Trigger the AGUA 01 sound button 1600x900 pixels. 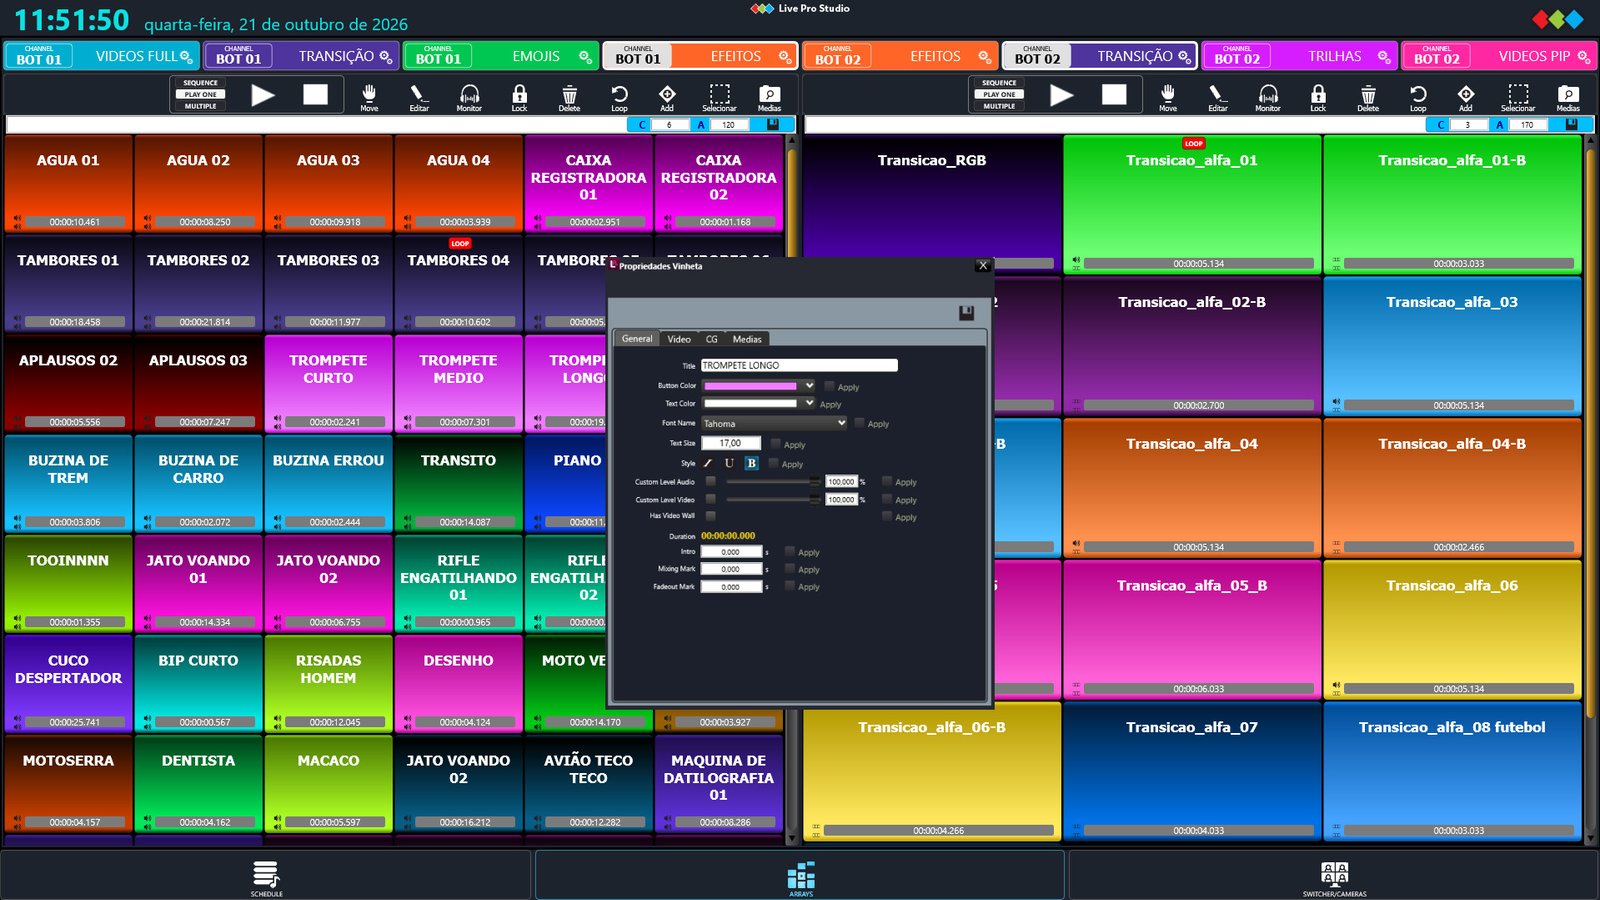pyautogui.click(x=68, y=183)
